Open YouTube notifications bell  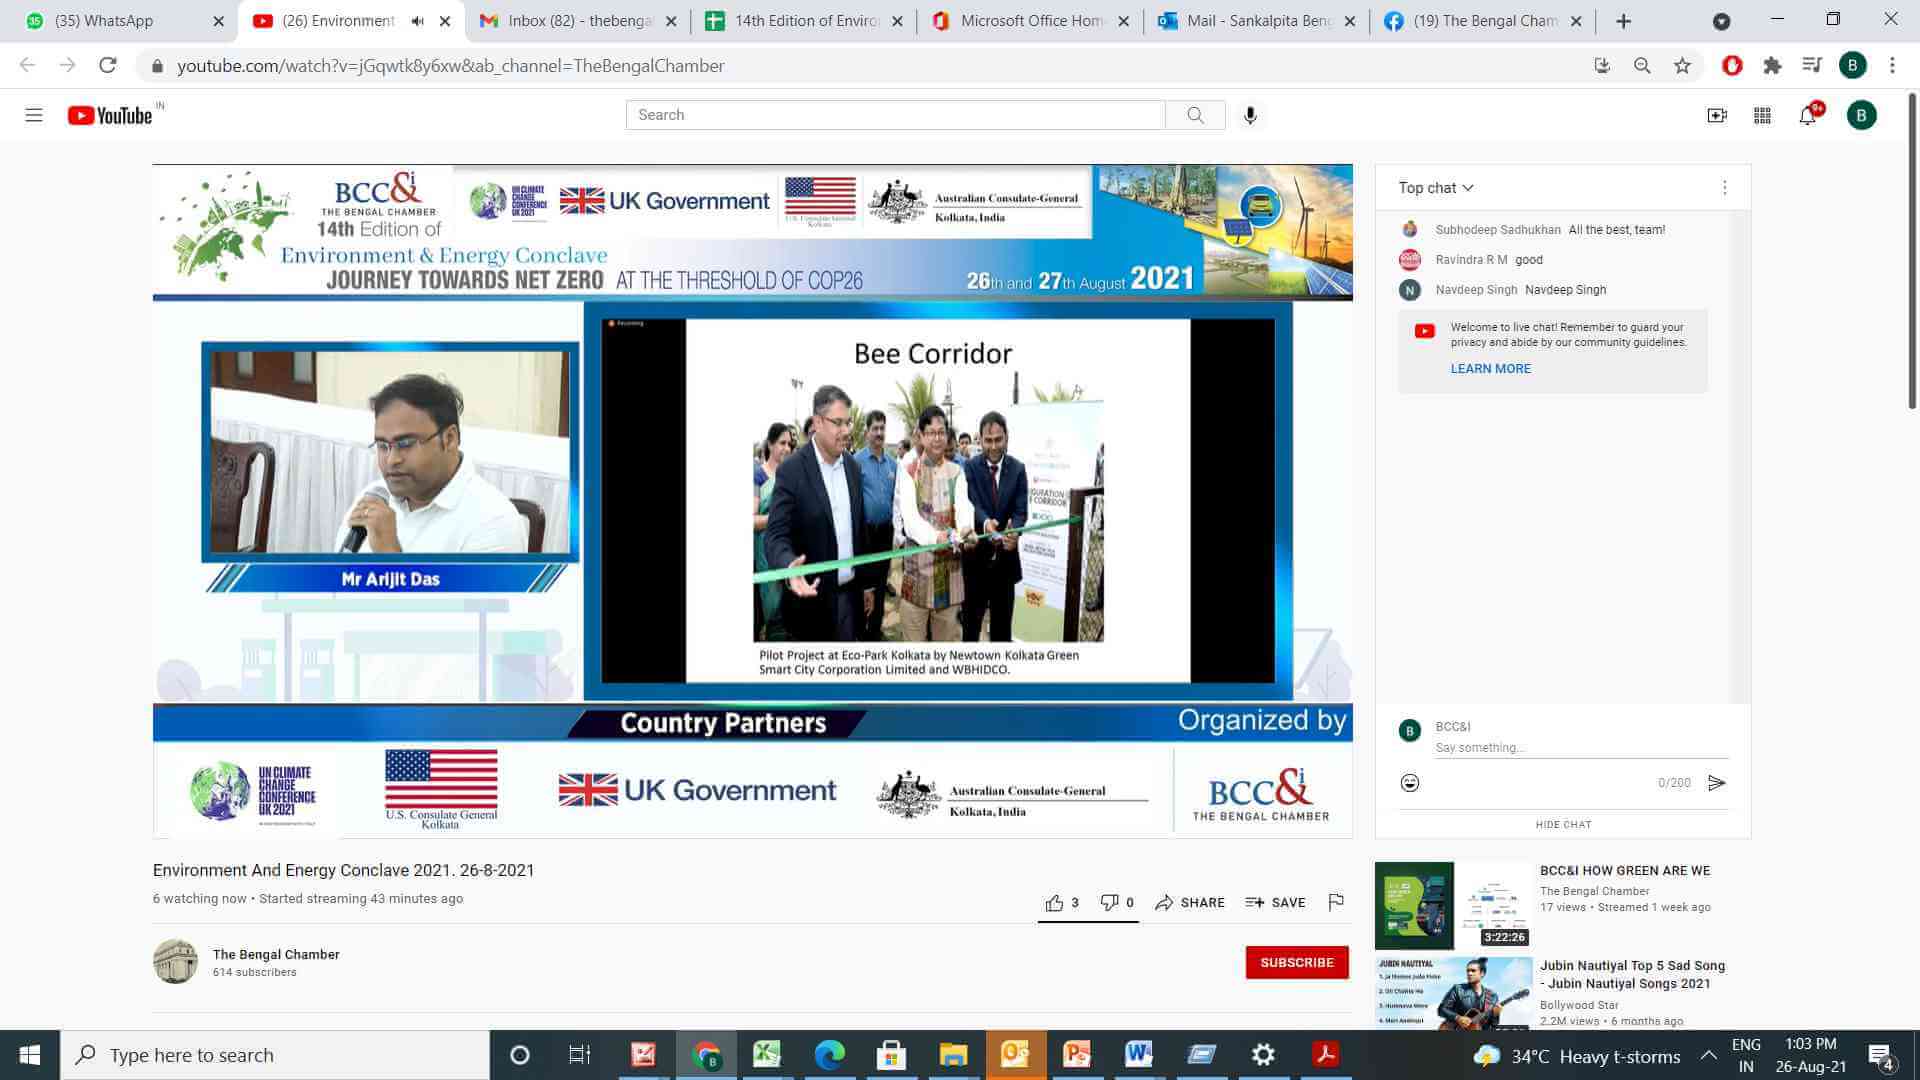tap(1808, 116)
